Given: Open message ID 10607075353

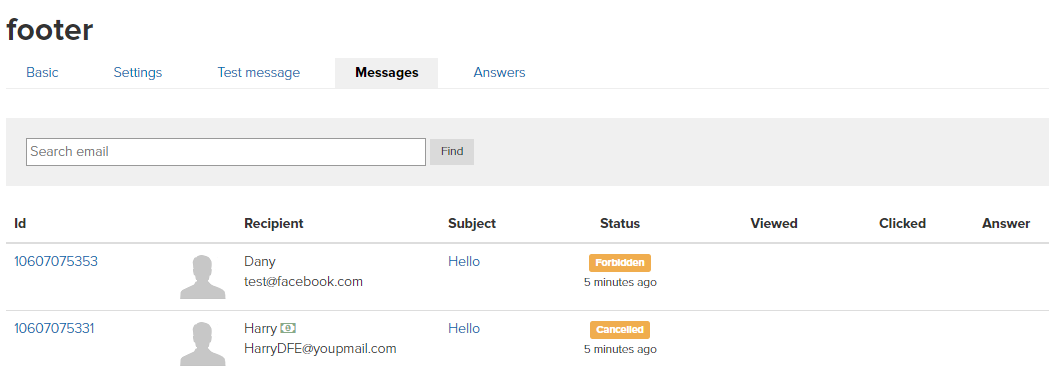Looking at the screenshot, I should (x=56, y=261).
